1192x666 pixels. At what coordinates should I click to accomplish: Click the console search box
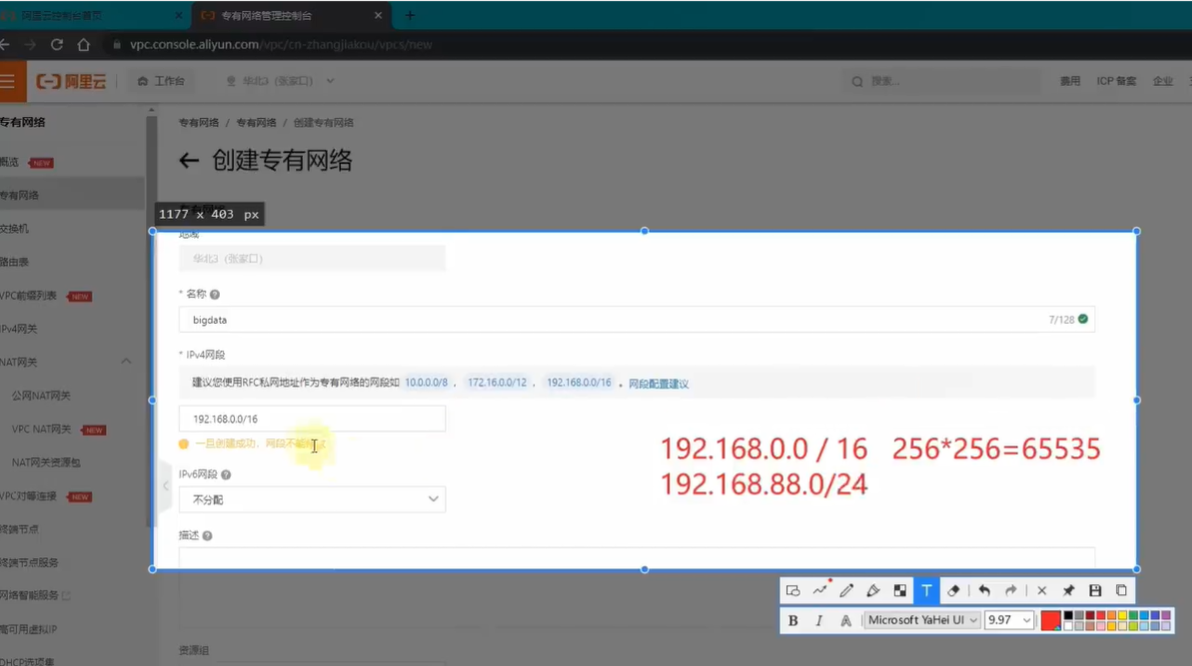coord(943,81)
